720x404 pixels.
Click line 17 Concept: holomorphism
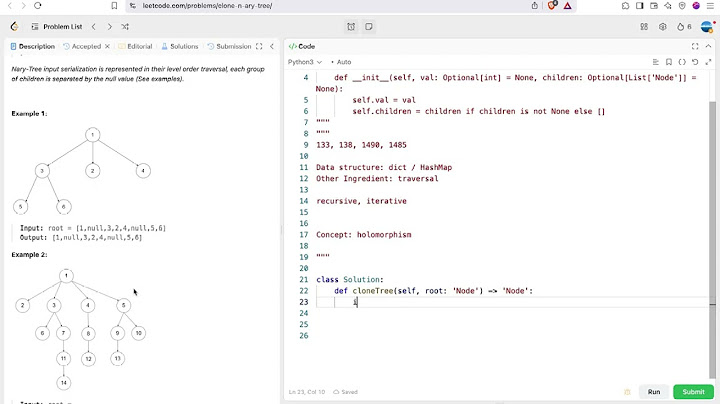click(x=364, y=235)
